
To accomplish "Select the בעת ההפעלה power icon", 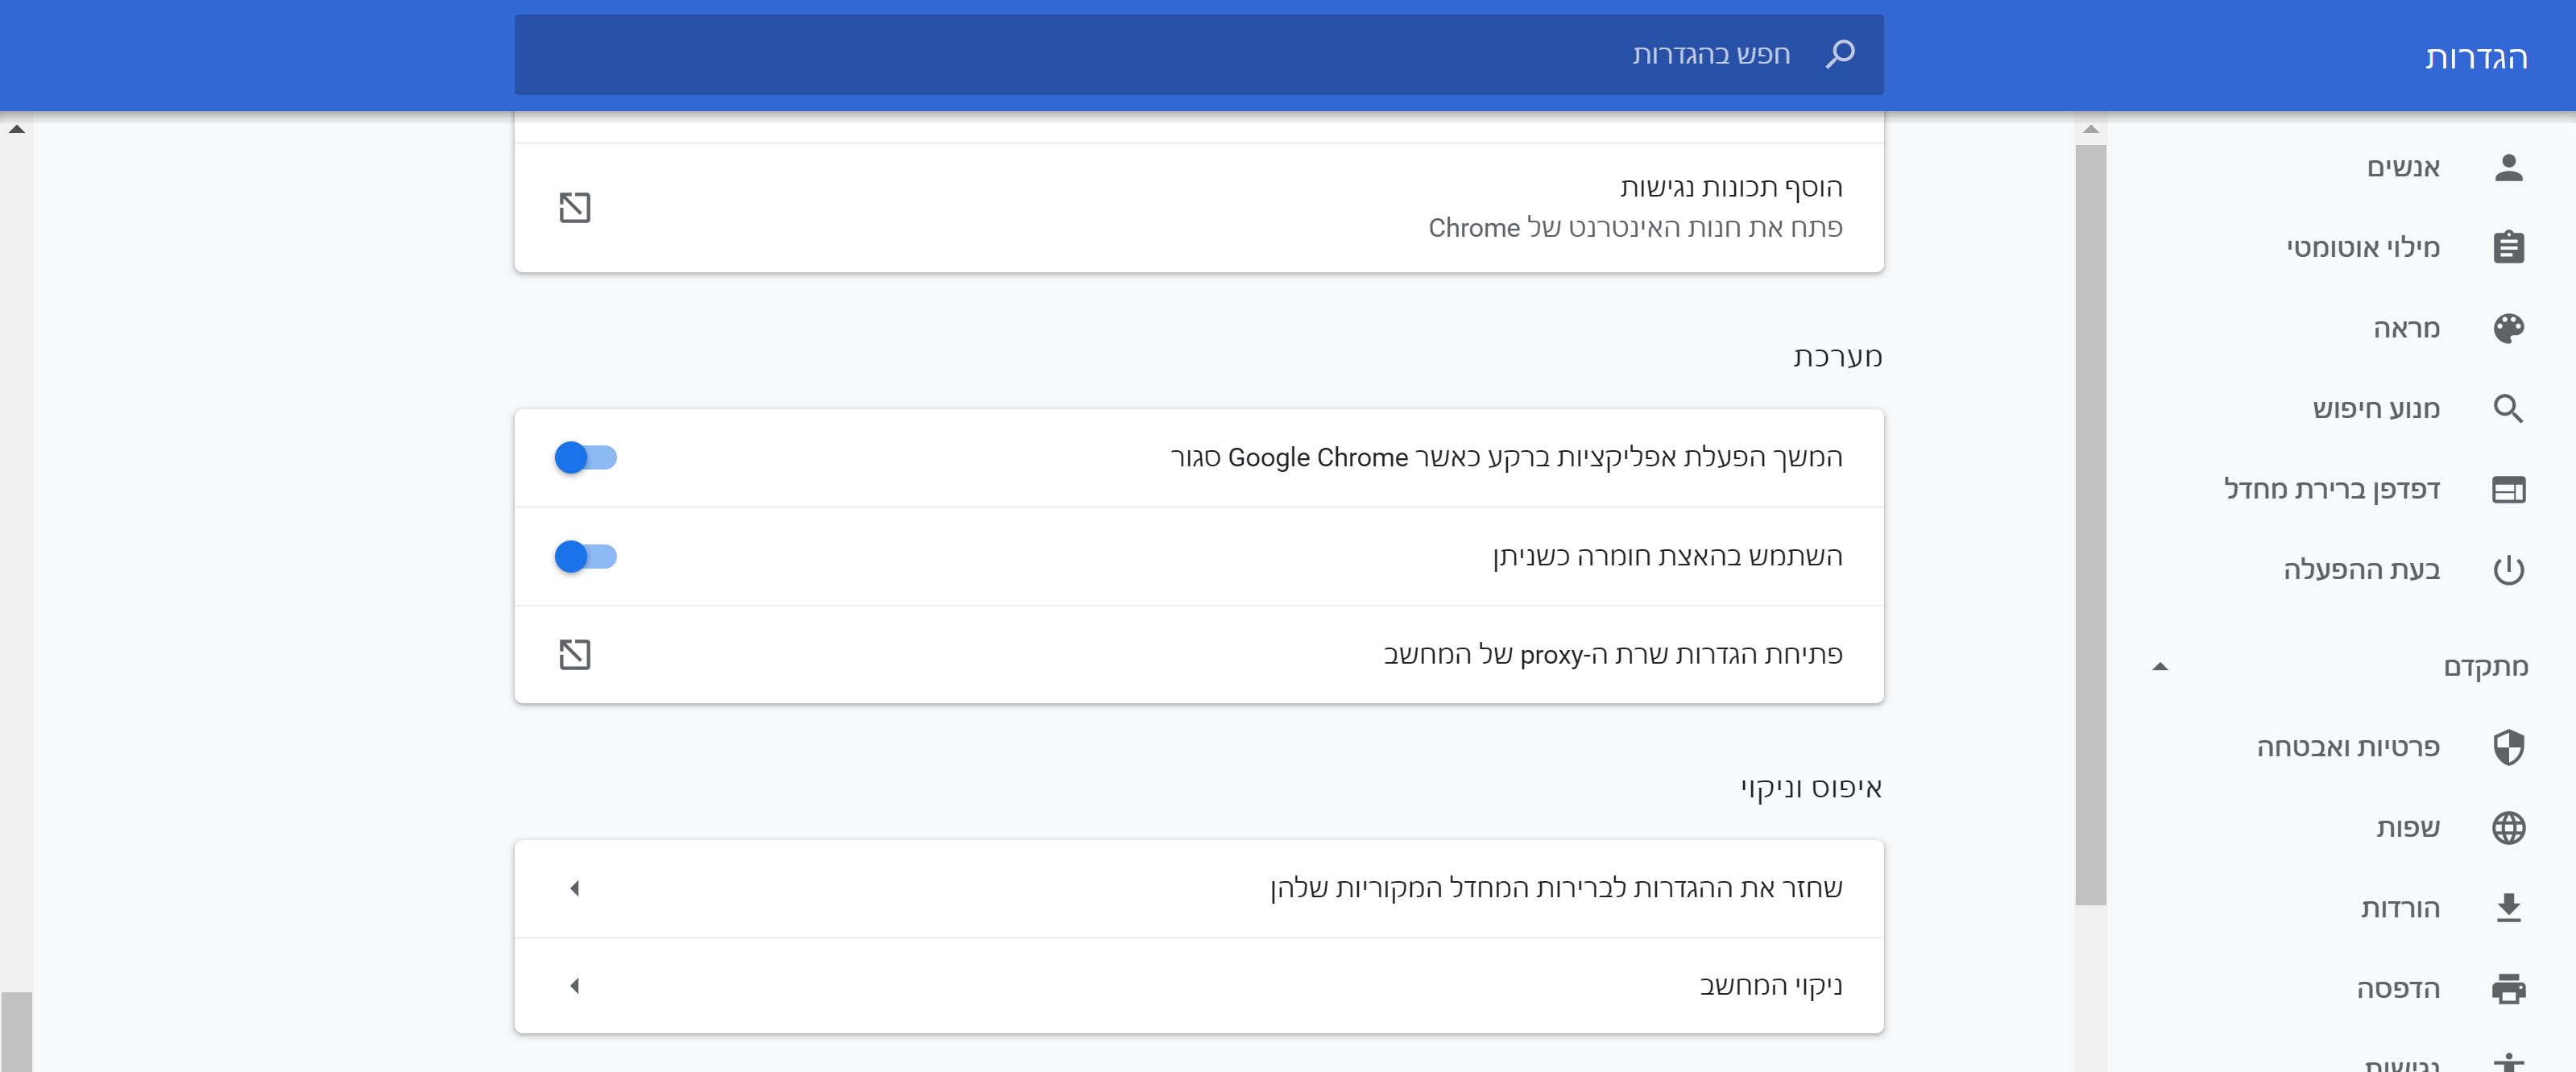I will point(2510,569).
